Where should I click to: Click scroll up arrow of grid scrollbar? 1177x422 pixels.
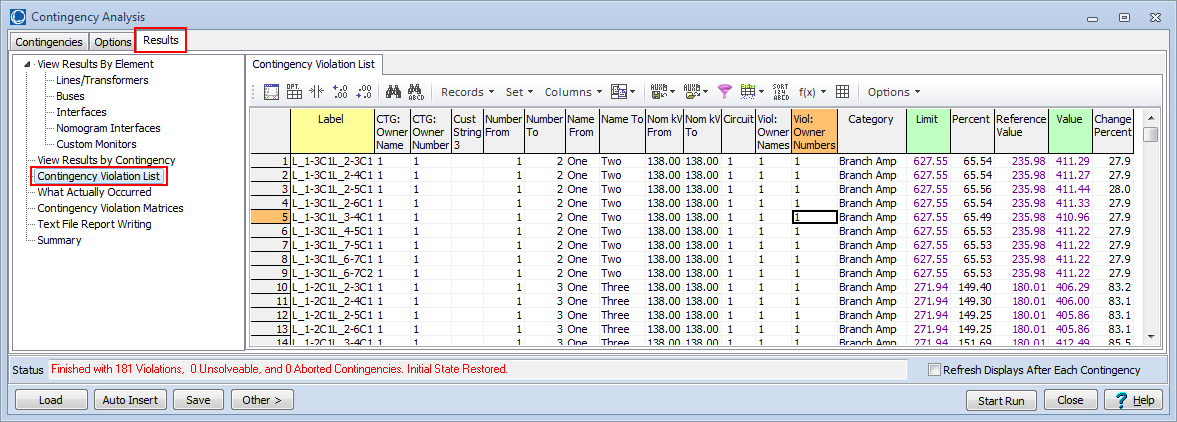click(1150, 118)
